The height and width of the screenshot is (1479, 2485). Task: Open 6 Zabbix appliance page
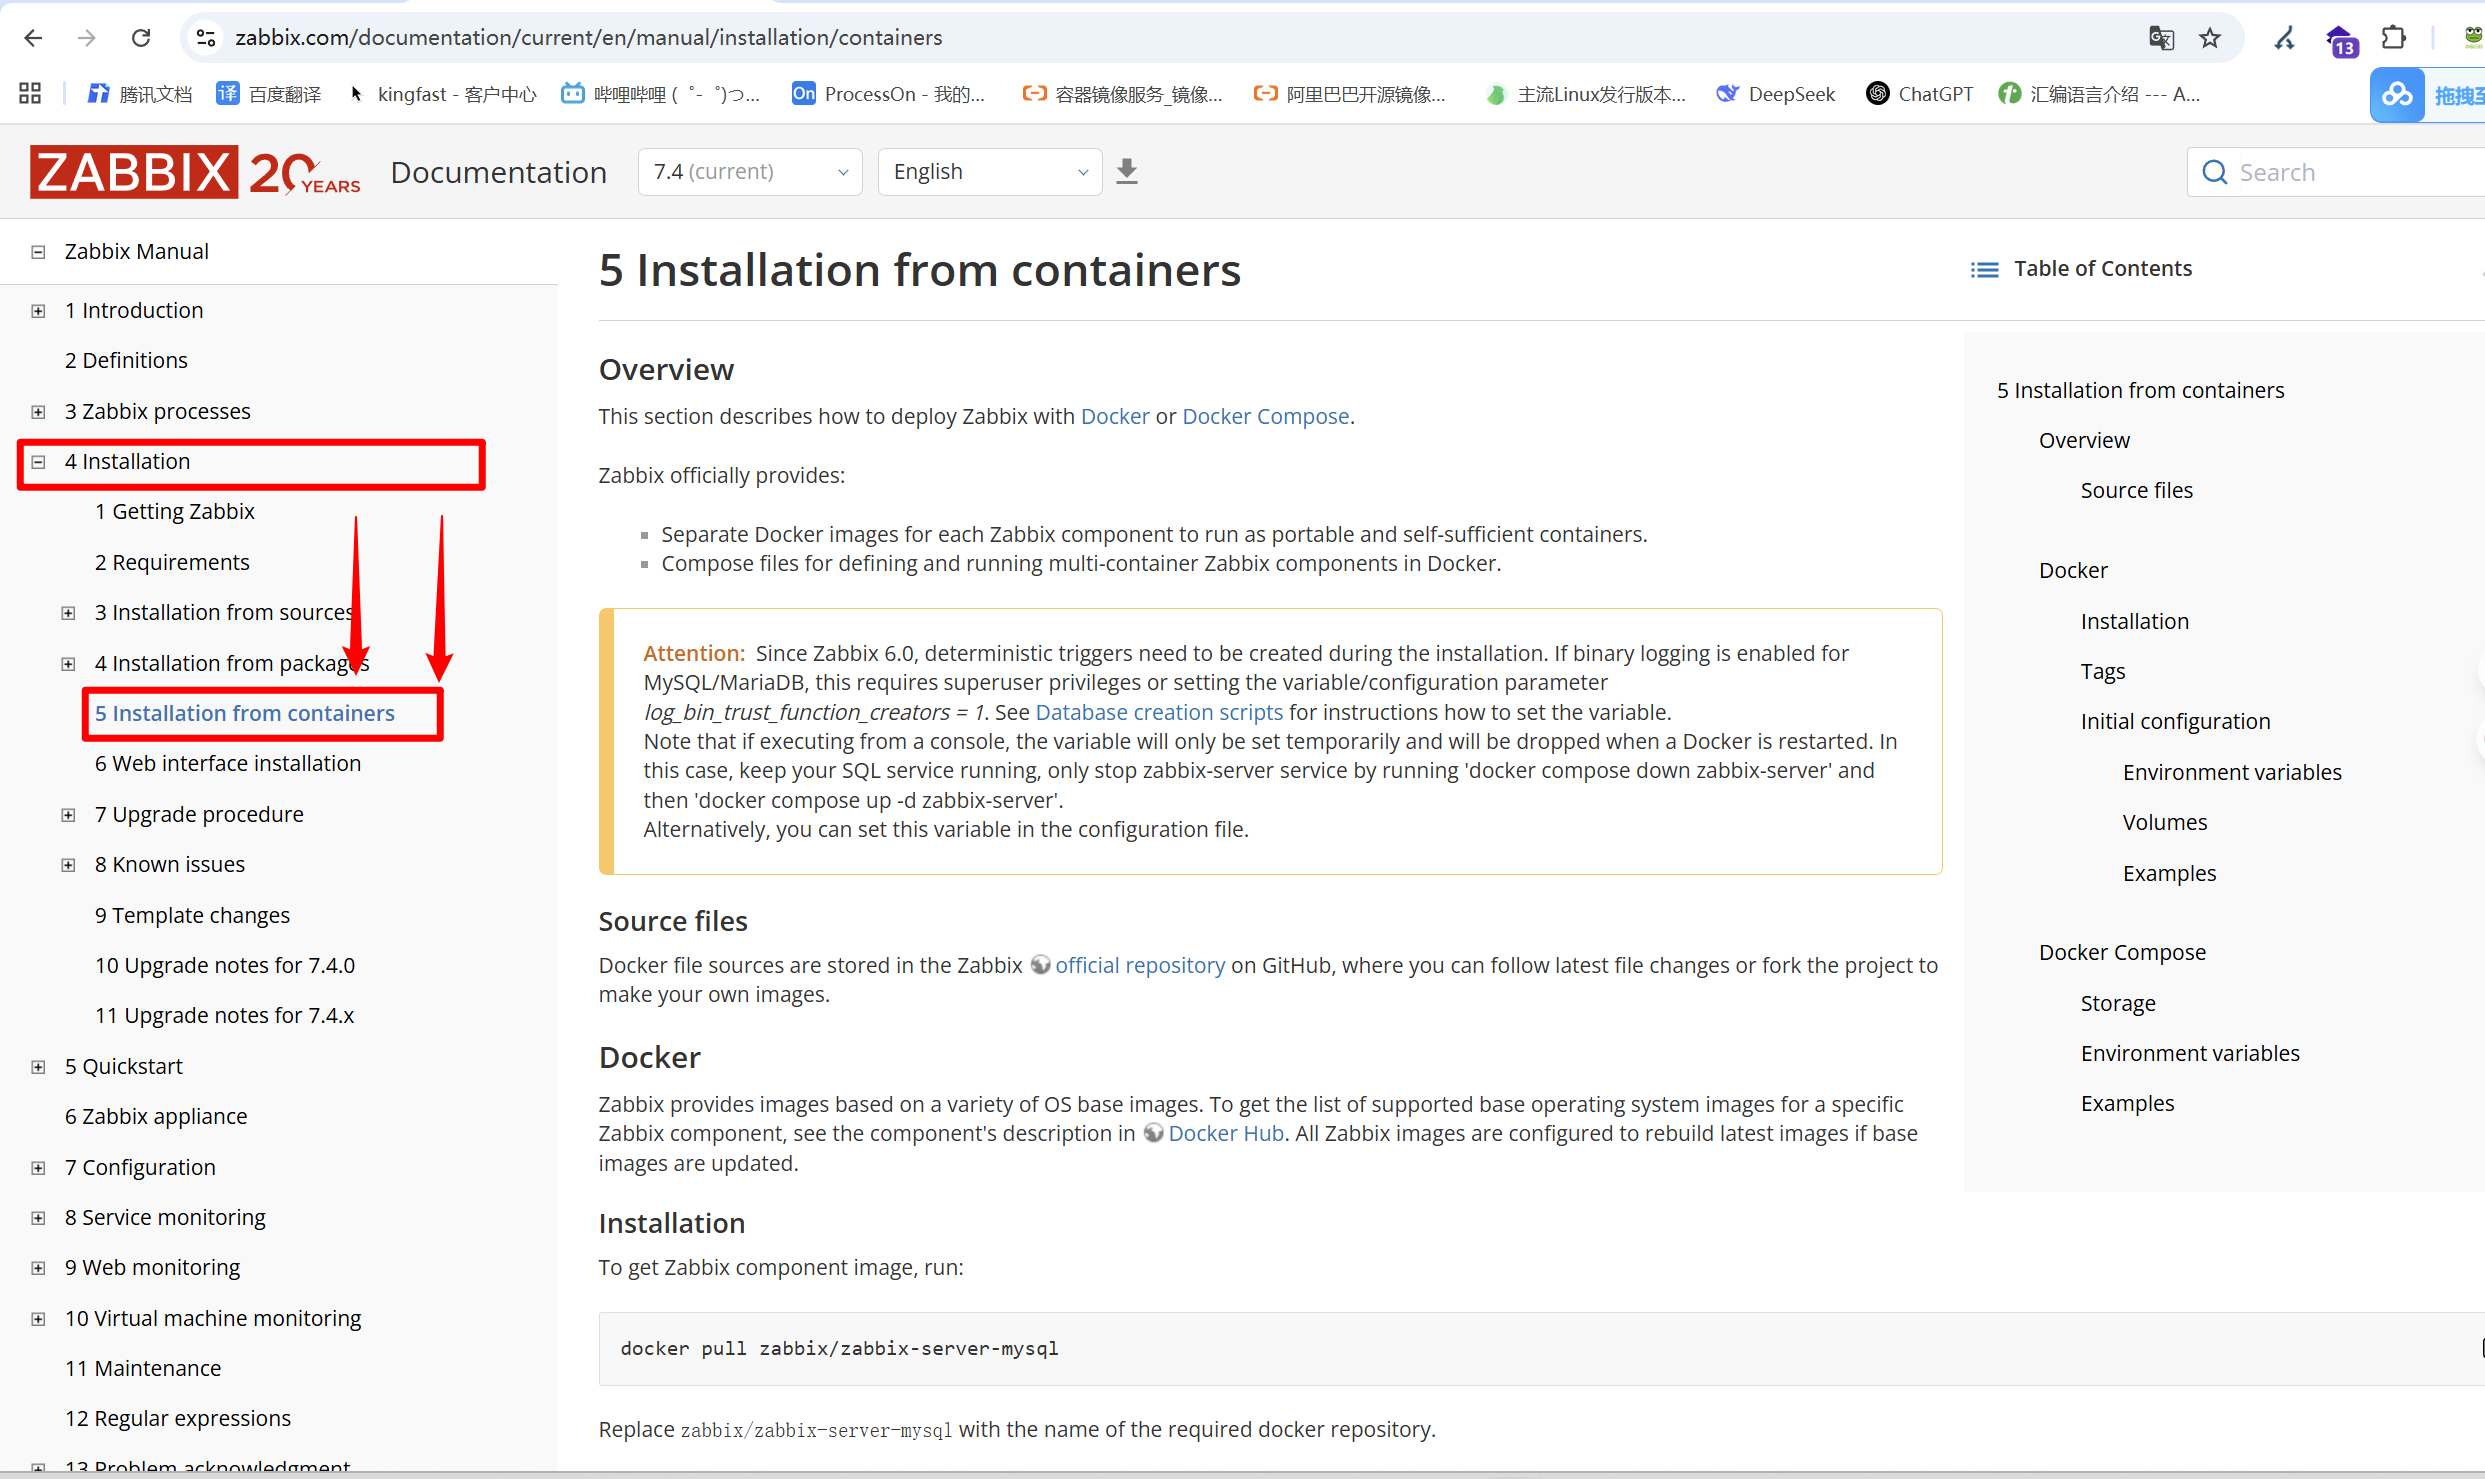(156, 1117)
